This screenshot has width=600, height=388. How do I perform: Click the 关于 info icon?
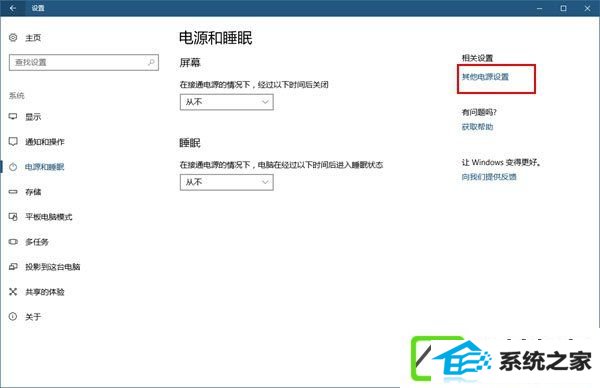coord(13,316)
